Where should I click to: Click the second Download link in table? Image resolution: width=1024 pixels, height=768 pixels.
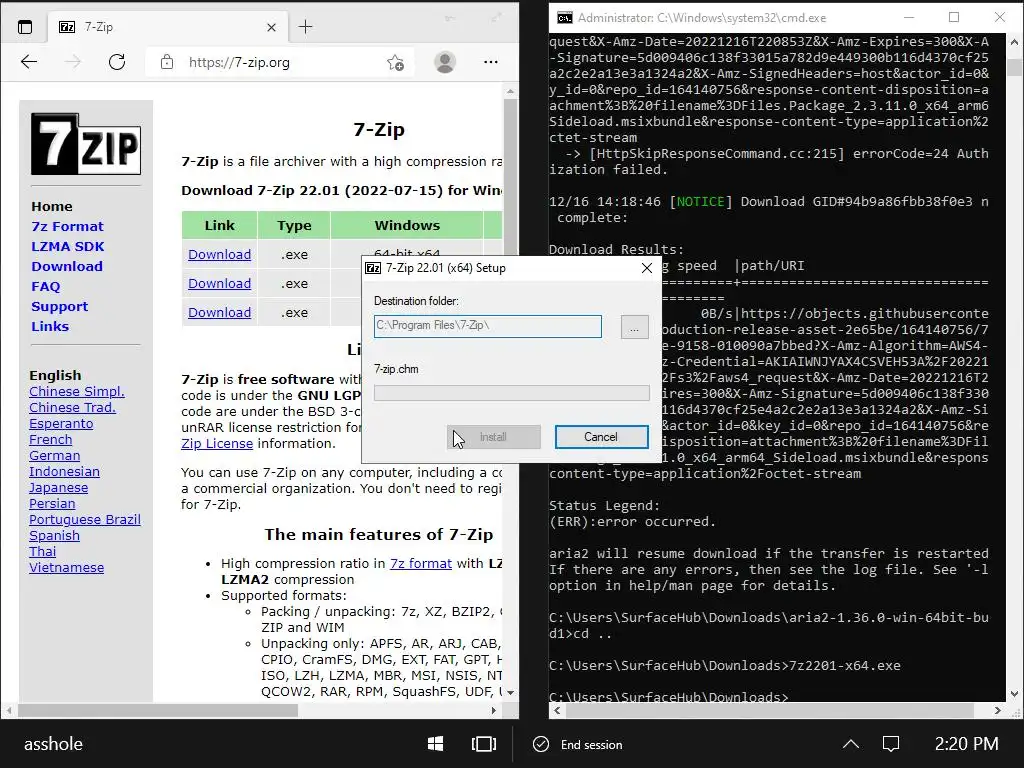coord(219,283)
